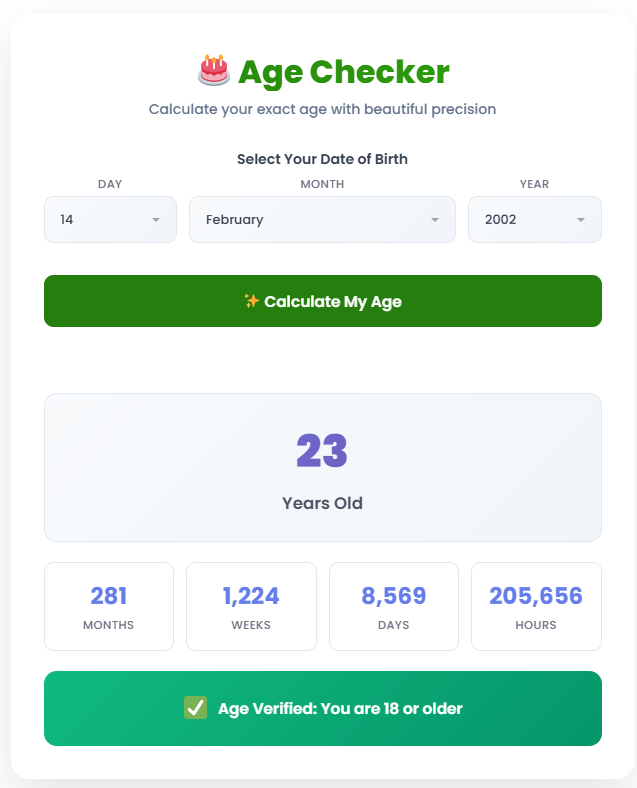Open the Month dropdown showing February
The image size is (637, 788).
point(323,220)
